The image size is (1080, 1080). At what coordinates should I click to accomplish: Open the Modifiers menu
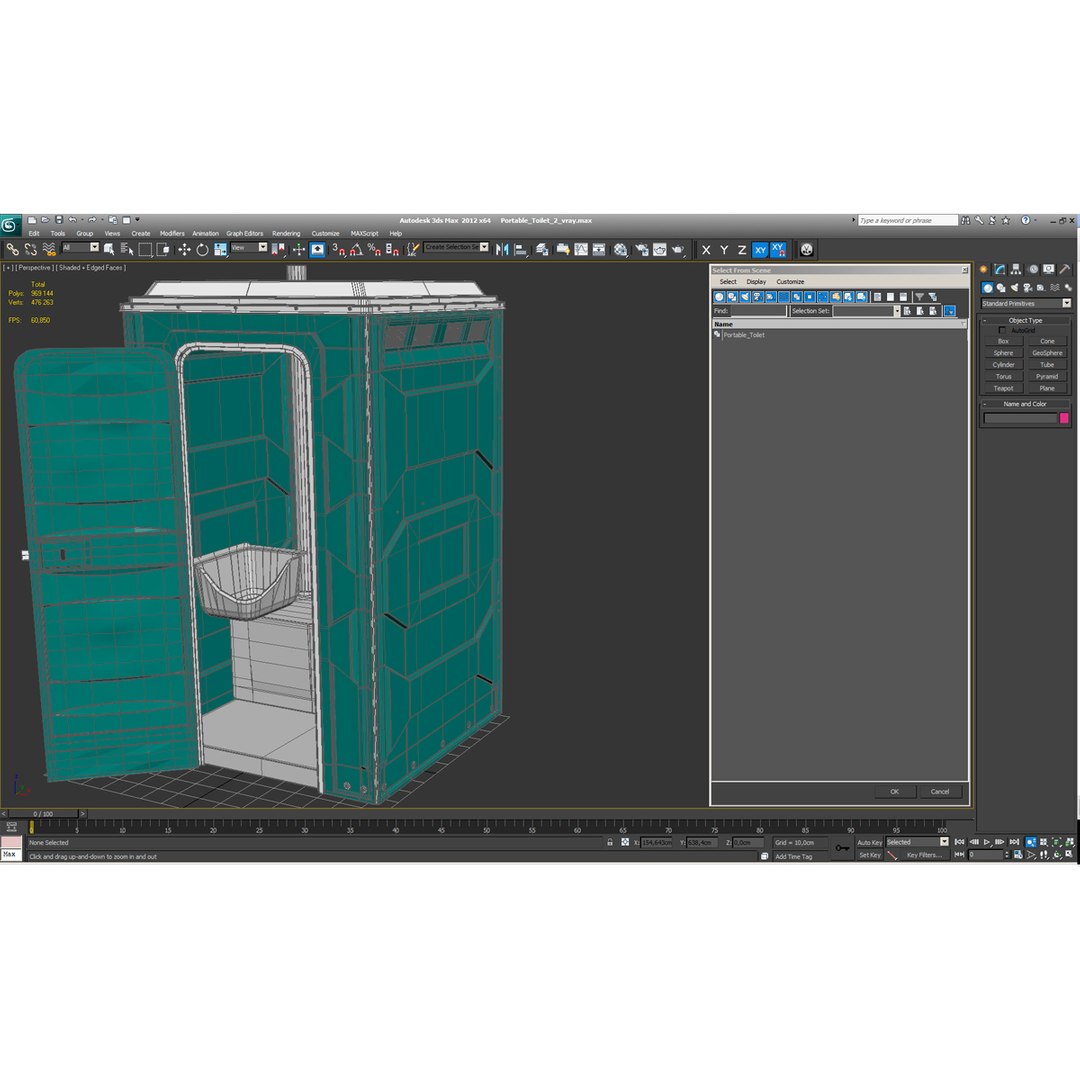(172, 233)
